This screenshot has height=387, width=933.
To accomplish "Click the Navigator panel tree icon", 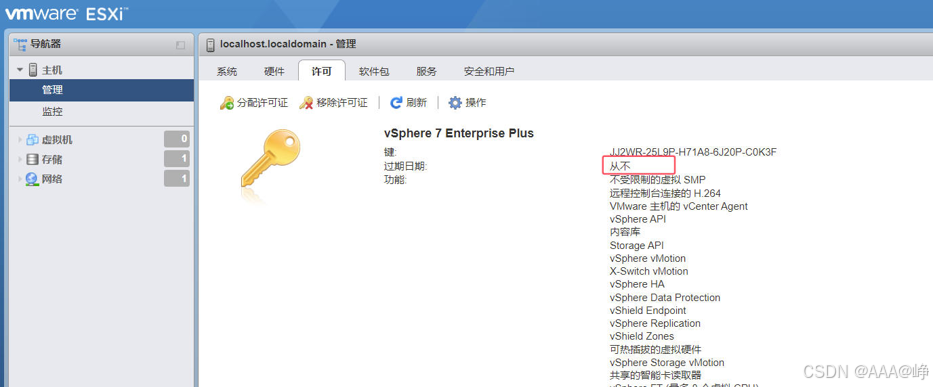I will 20,44.
